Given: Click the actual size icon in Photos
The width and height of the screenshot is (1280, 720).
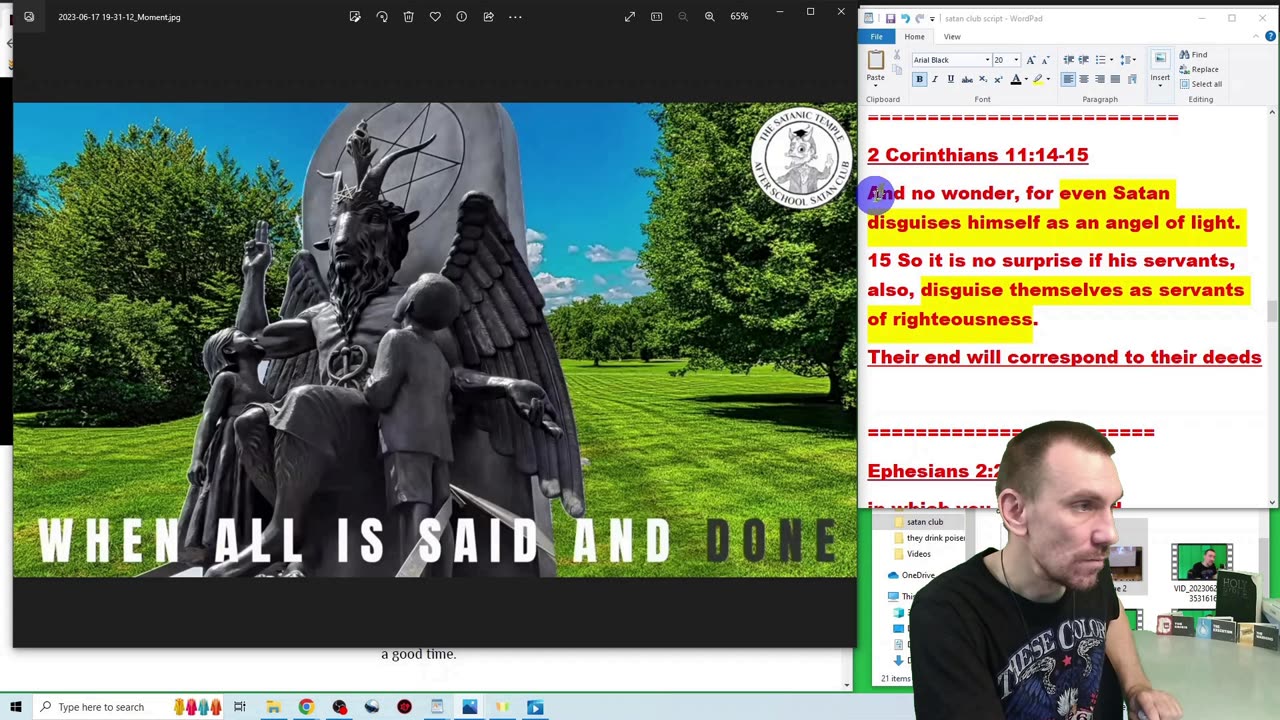Looking at the screenshot, I should (656, 17).
